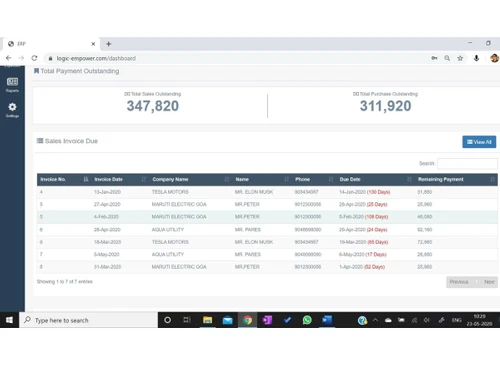Open a new browser tab

click(x=108, y=44)
